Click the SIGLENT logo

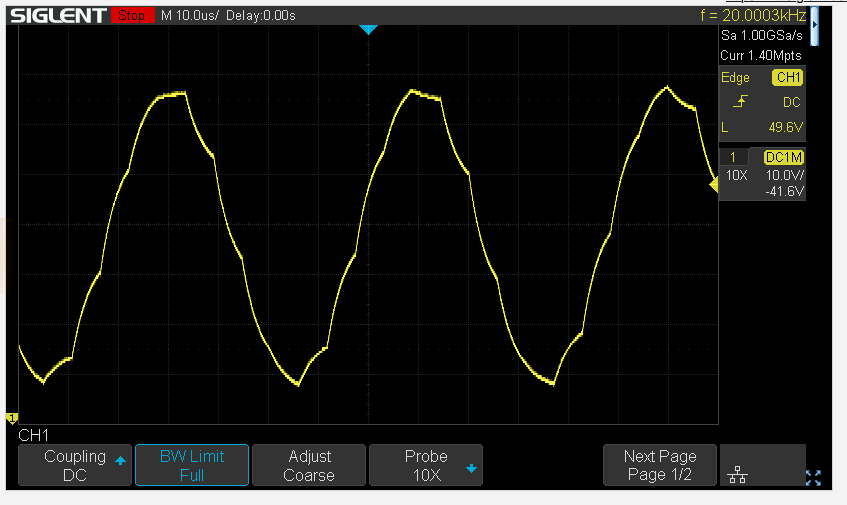point(58,16)
